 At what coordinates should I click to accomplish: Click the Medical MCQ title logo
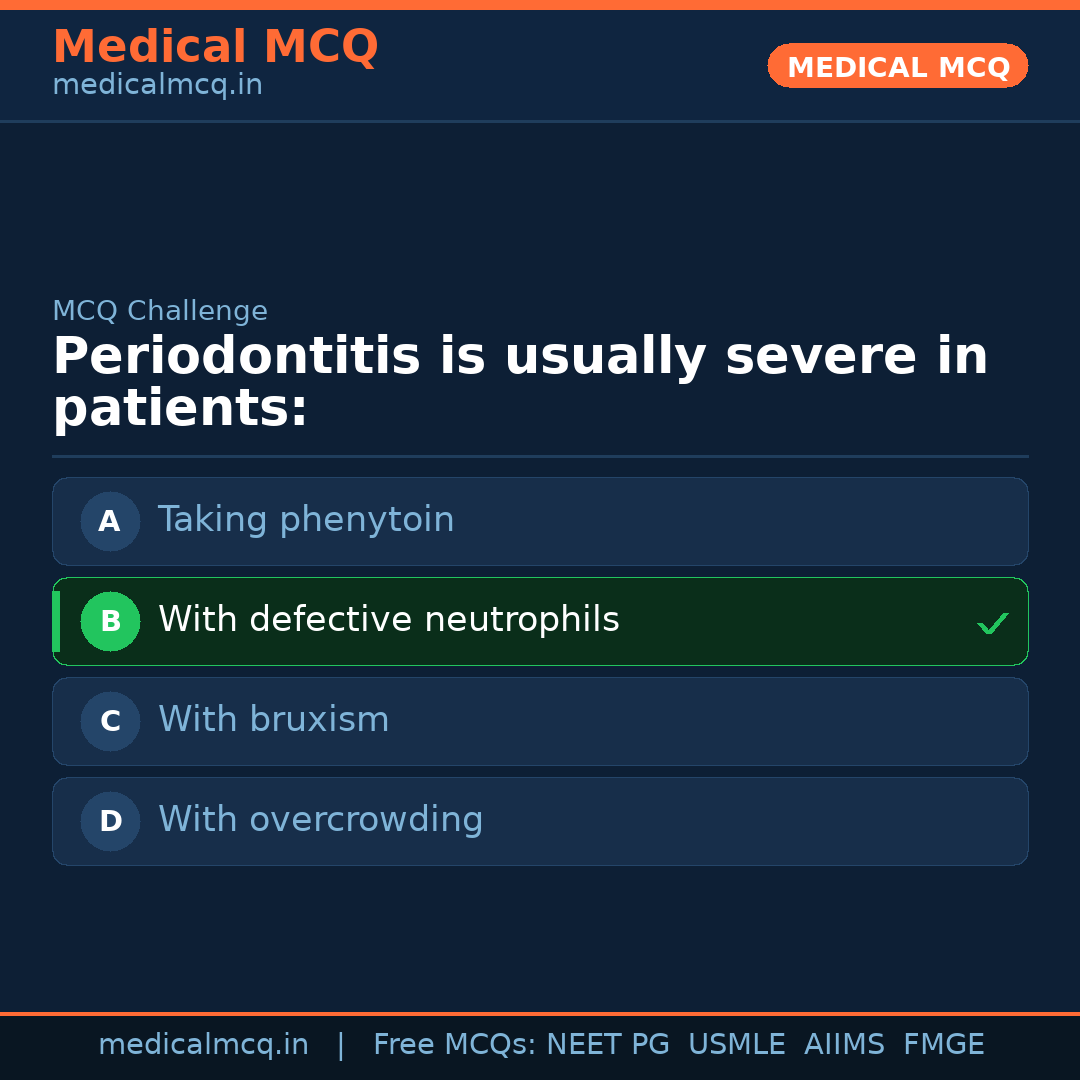tap(215, 47)
